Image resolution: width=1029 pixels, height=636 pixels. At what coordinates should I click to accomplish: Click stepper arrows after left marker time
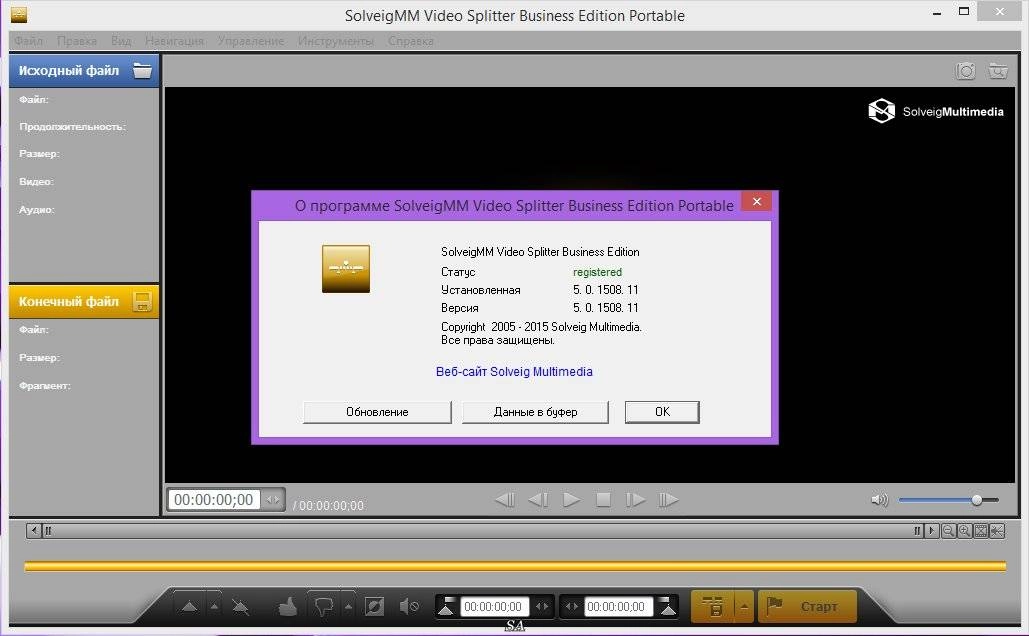(x=542, y=606)
